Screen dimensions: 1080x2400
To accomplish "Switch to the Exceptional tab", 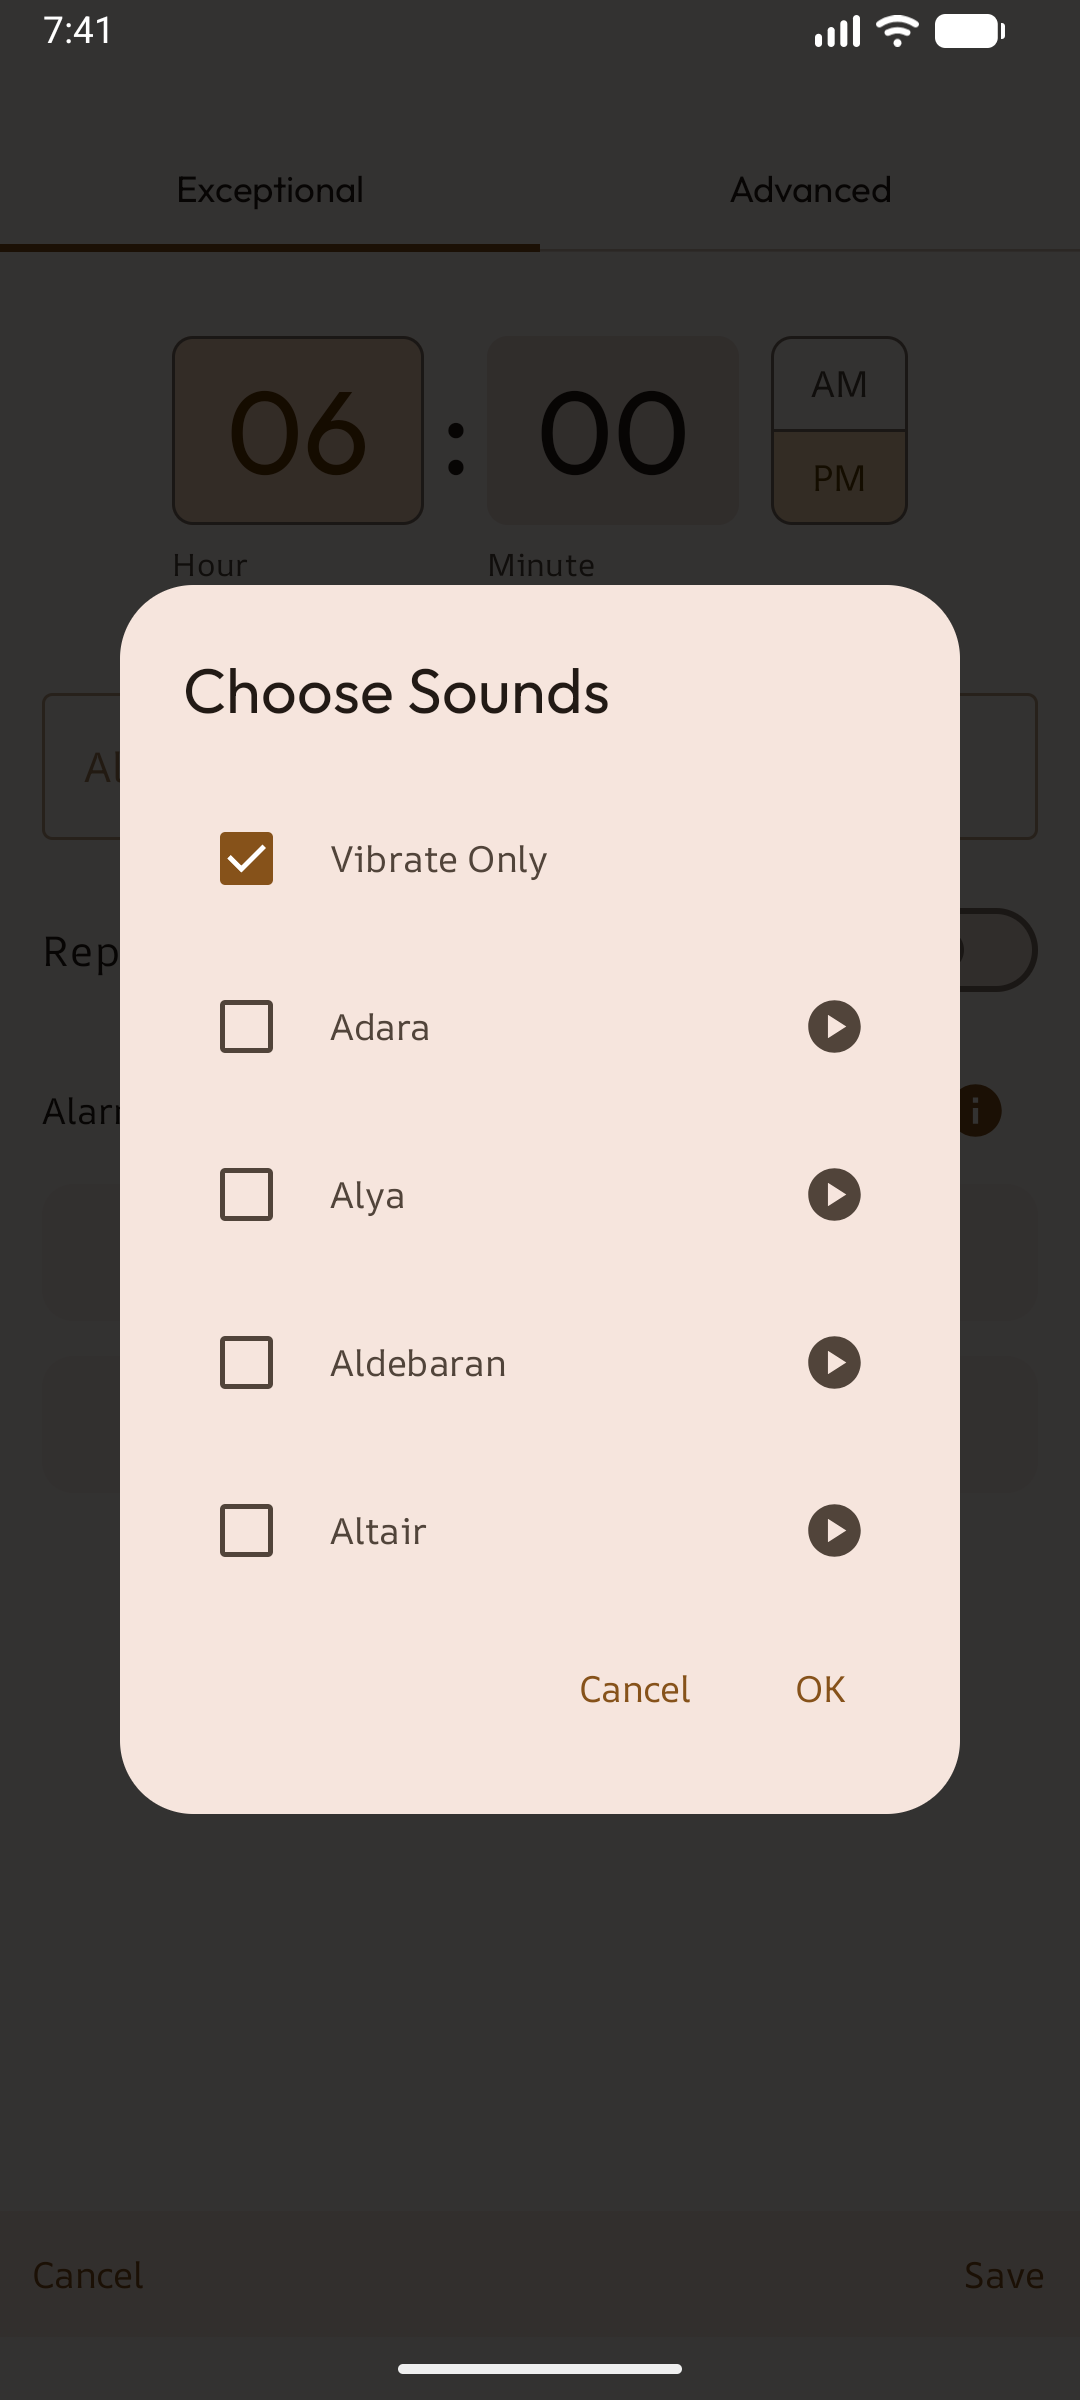I will (269, 190).
